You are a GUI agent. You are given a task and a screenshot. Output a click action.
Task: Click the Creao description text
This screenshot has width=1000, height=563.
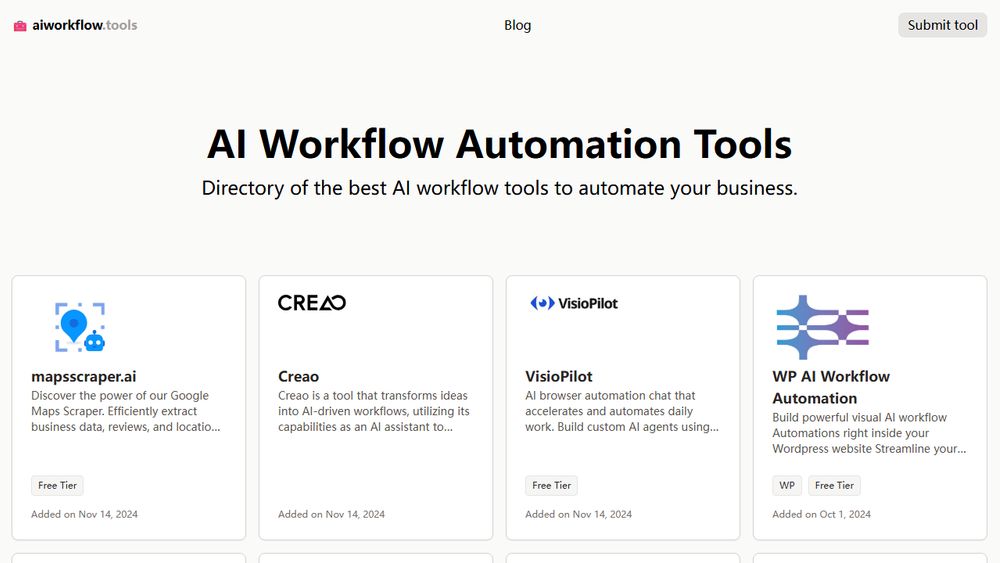click(x=374, y=411)
